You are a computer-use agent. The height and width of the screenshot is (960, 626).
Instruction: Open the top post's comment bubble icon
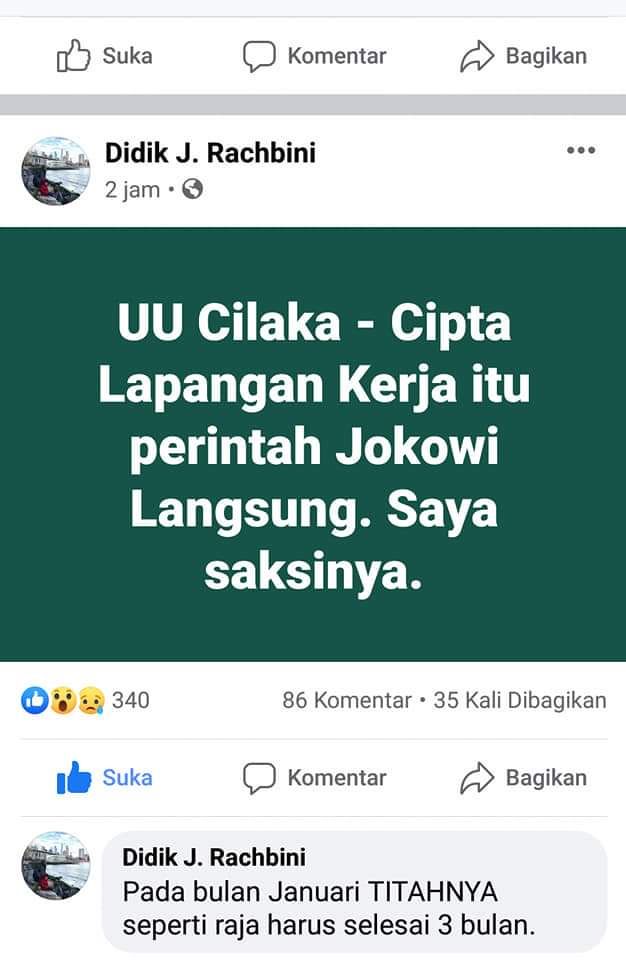[259, 56]
